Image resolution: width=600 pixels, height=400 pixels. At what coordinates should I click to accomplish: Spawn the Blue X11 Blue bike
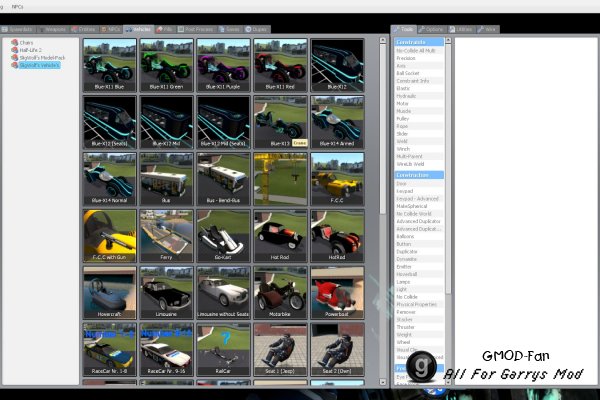pos(109,65)
